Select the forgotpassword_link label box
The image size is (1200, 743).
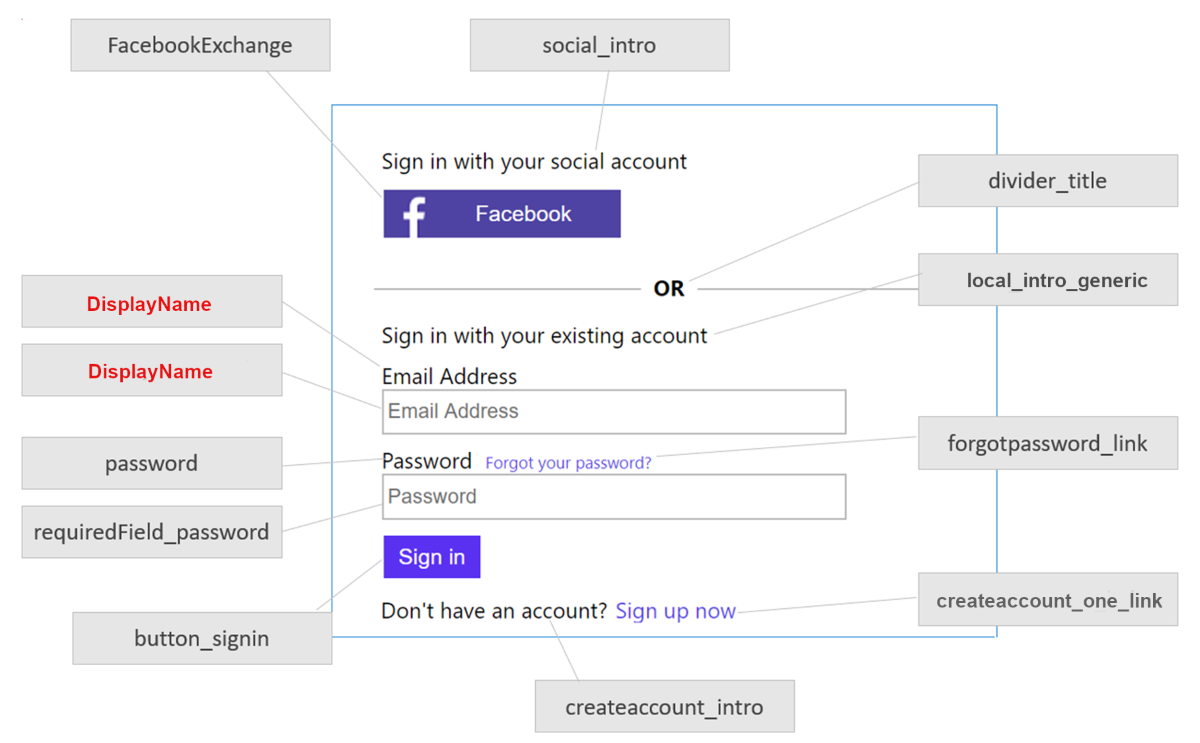click(1047, 443)
